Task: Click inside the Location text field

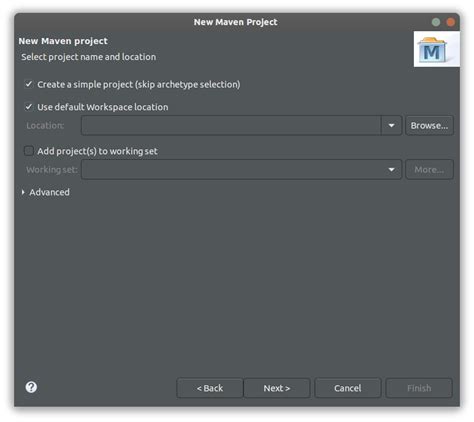Action: 231,125
